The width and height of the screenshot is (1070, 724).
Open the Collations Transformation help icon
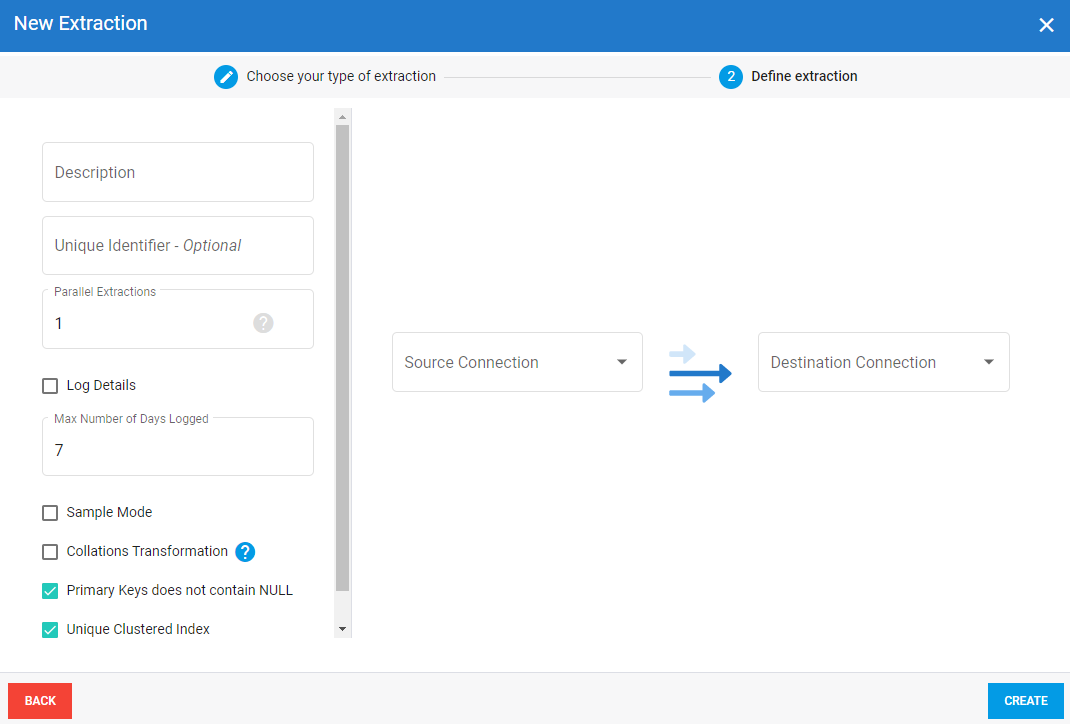click(x=245, y=552)
